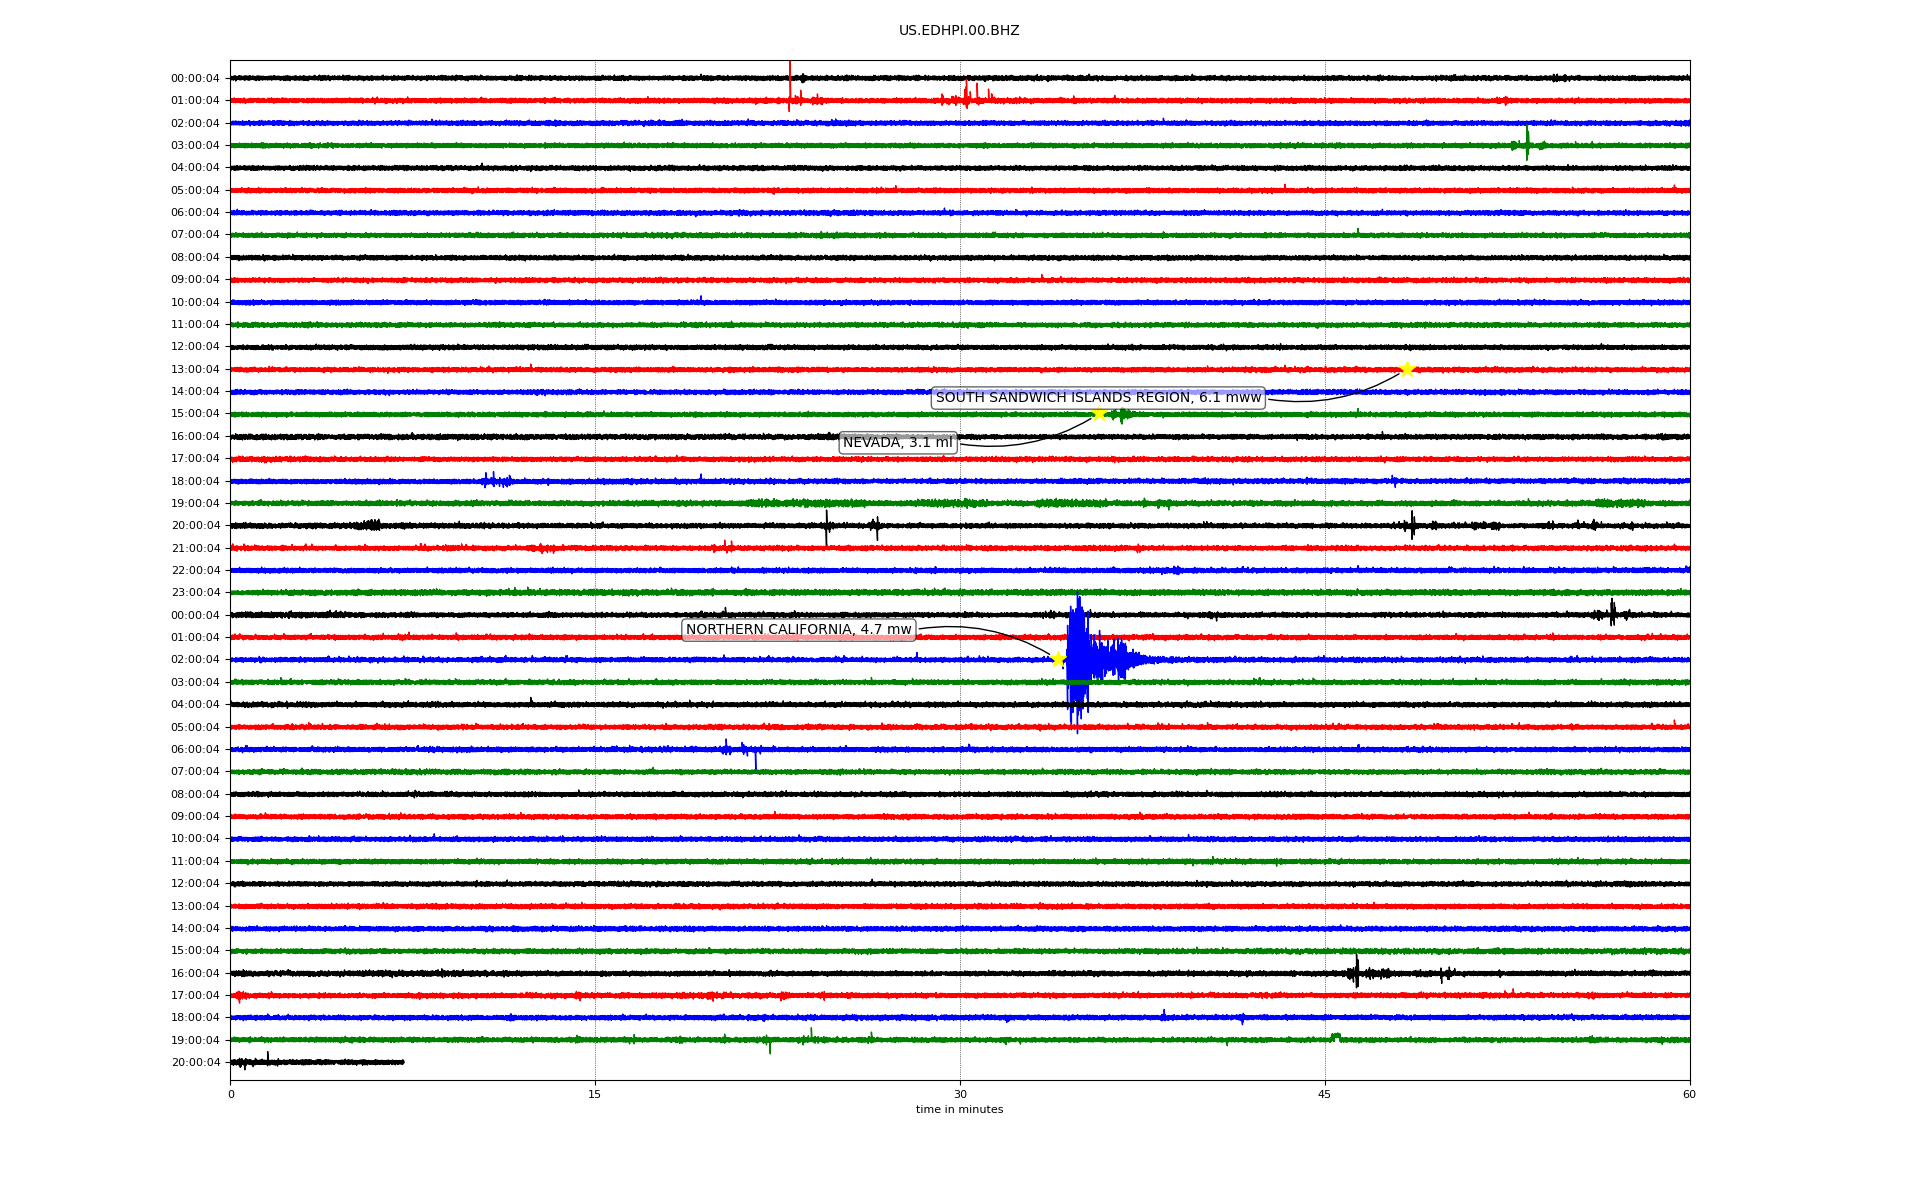
Task: Click the axis caption time in minutes
Action: click(959, 1110)
